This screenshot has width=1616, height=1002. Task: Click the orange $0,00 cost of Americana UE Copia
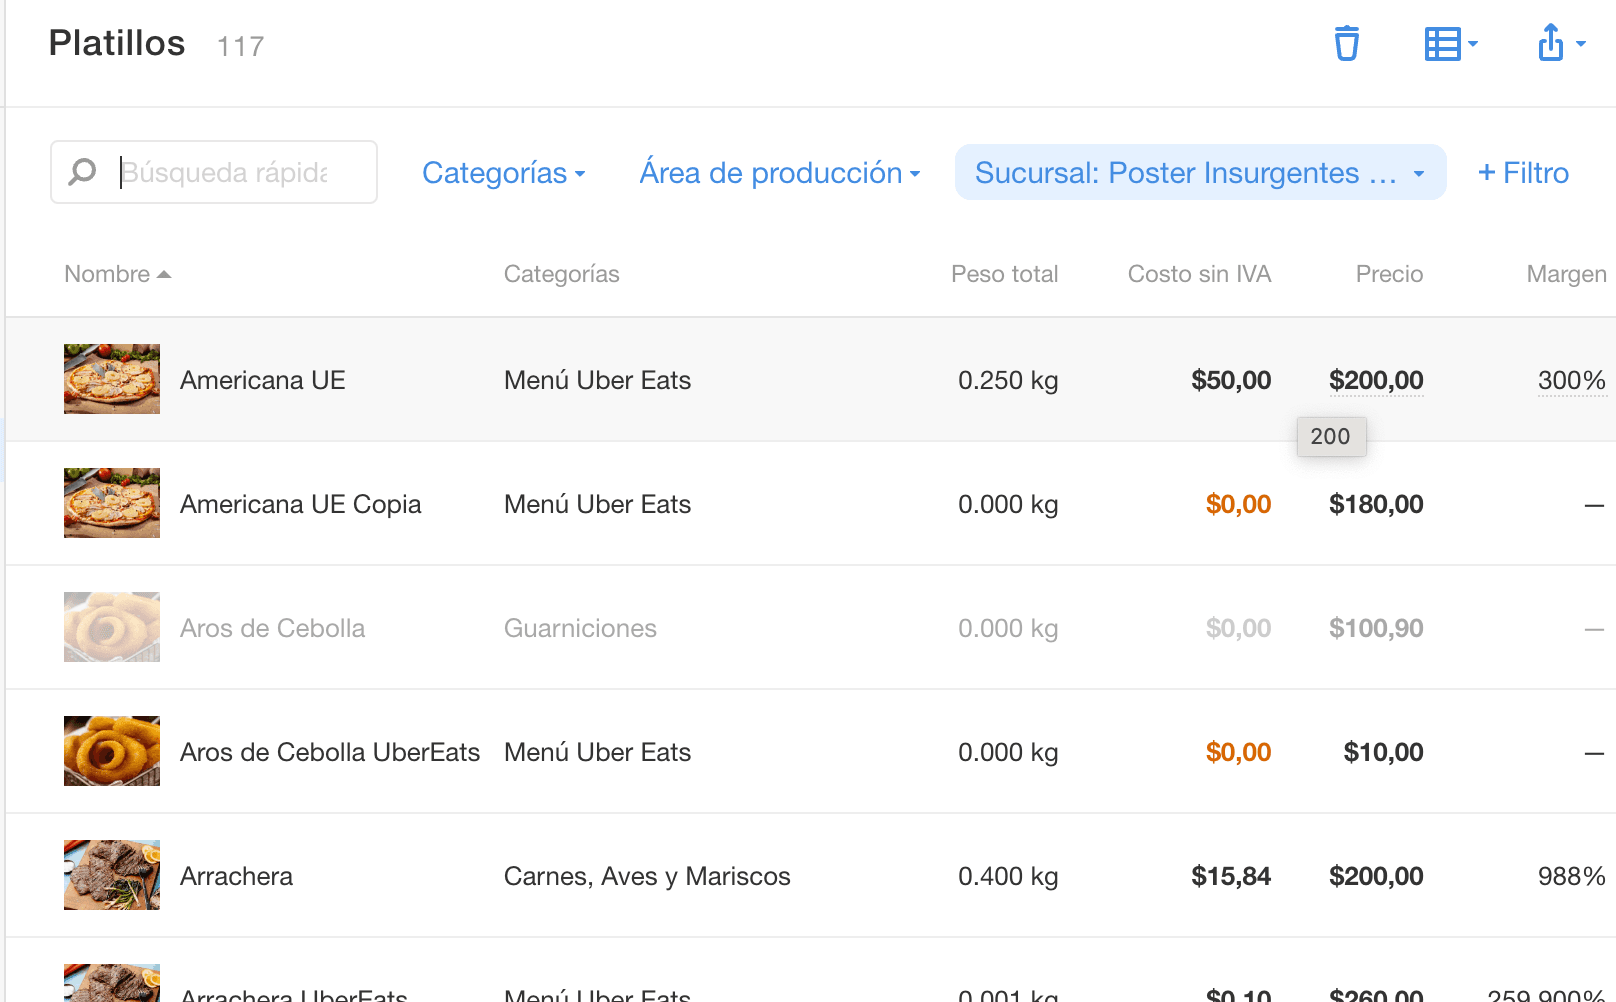point(1238,504)
